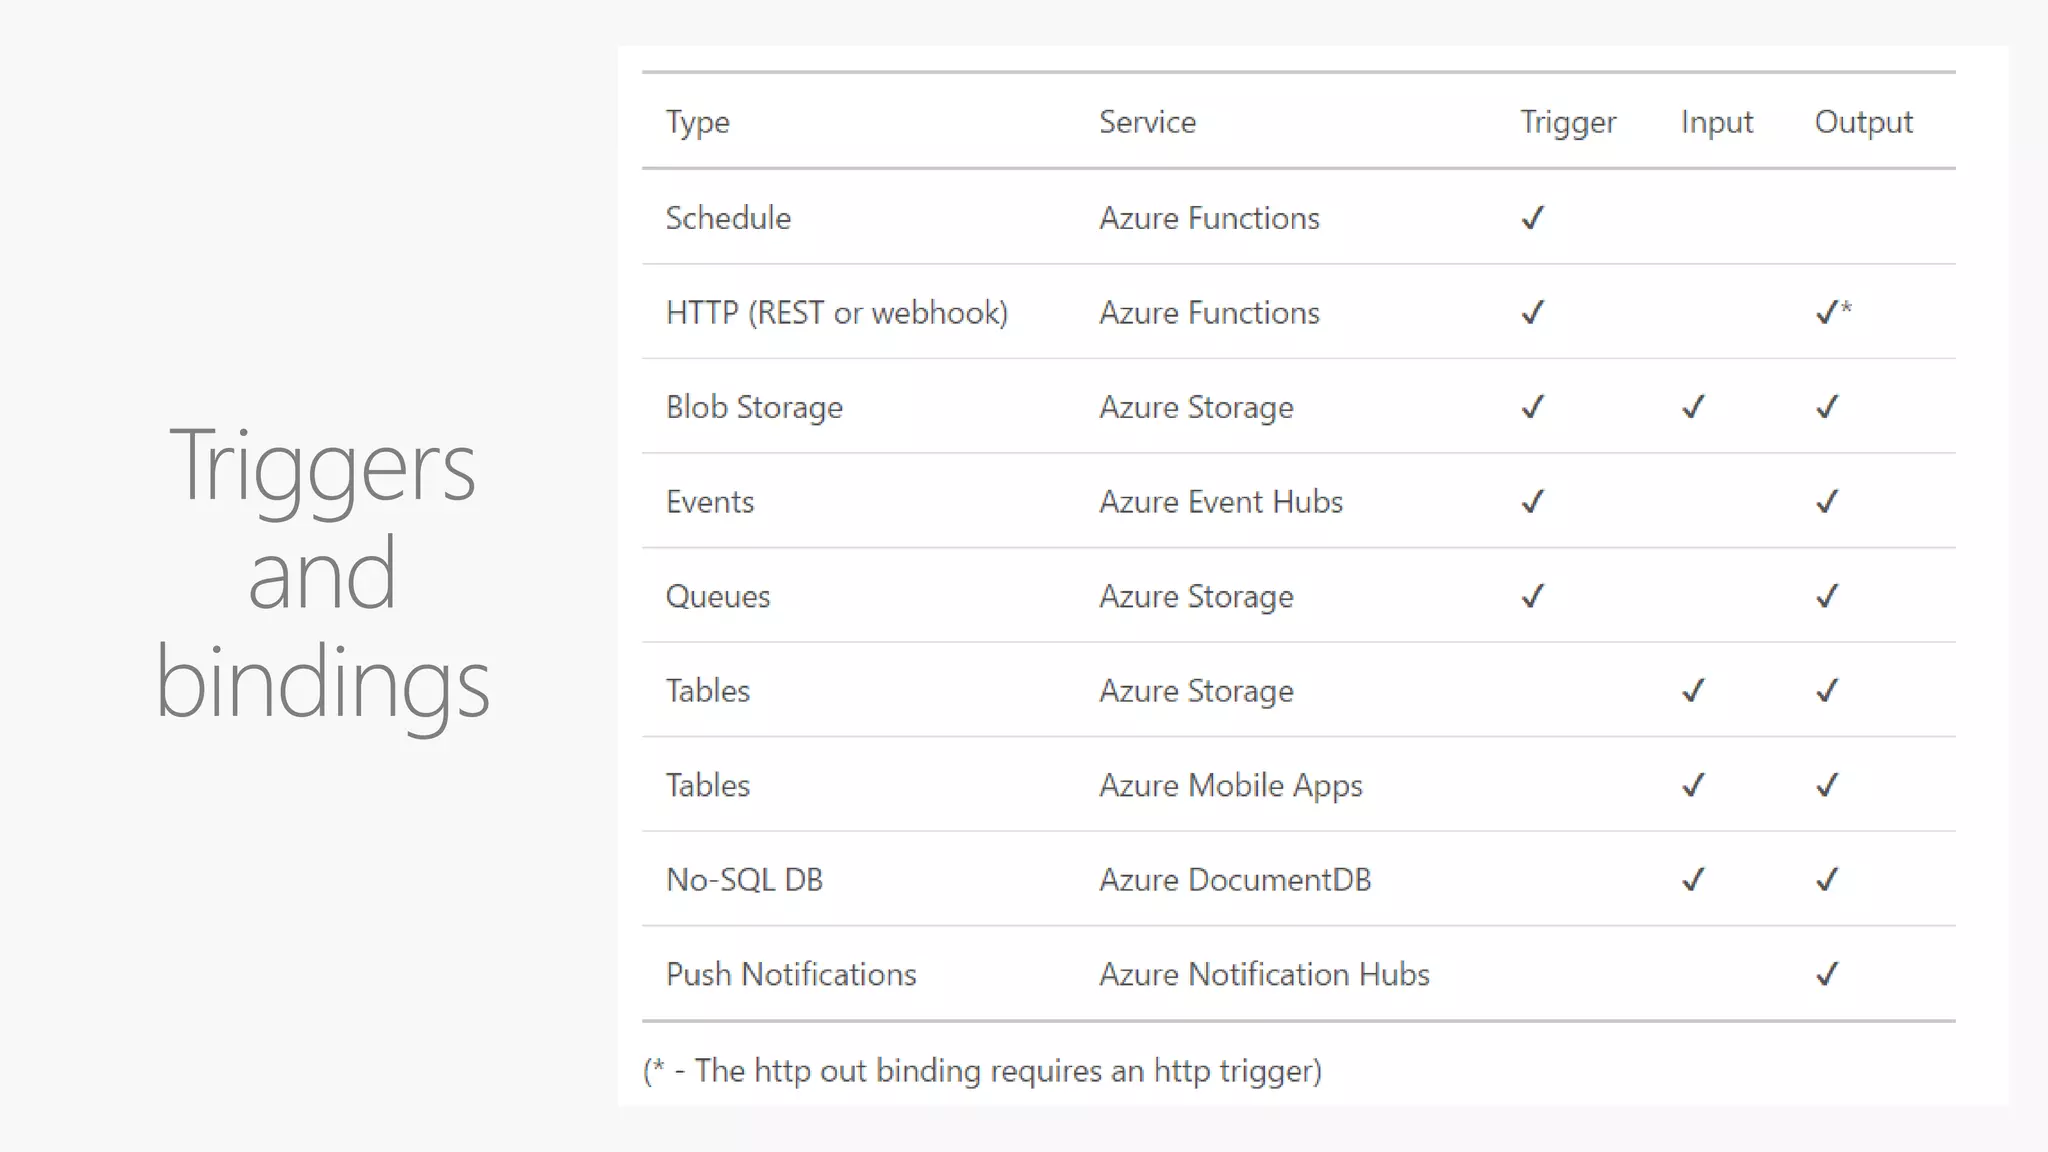Click Azure Storage in the Blob Storage row
The height and width of the screenshot is (1152, 2048).
pos(1196,408)
